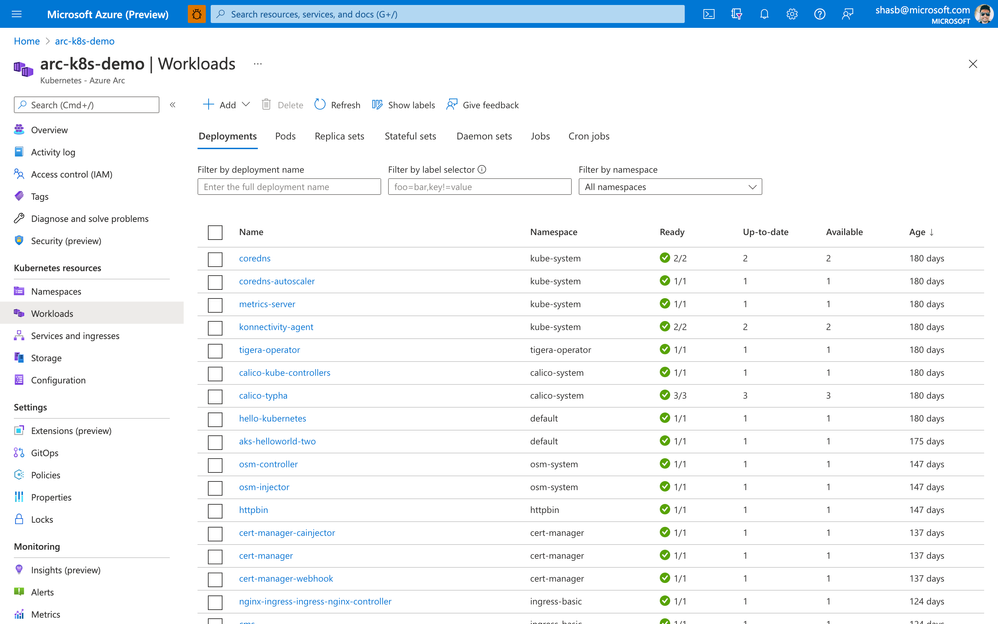Go to Home in the breadcrumb
The image size is (998, 624).
point(27,41)
